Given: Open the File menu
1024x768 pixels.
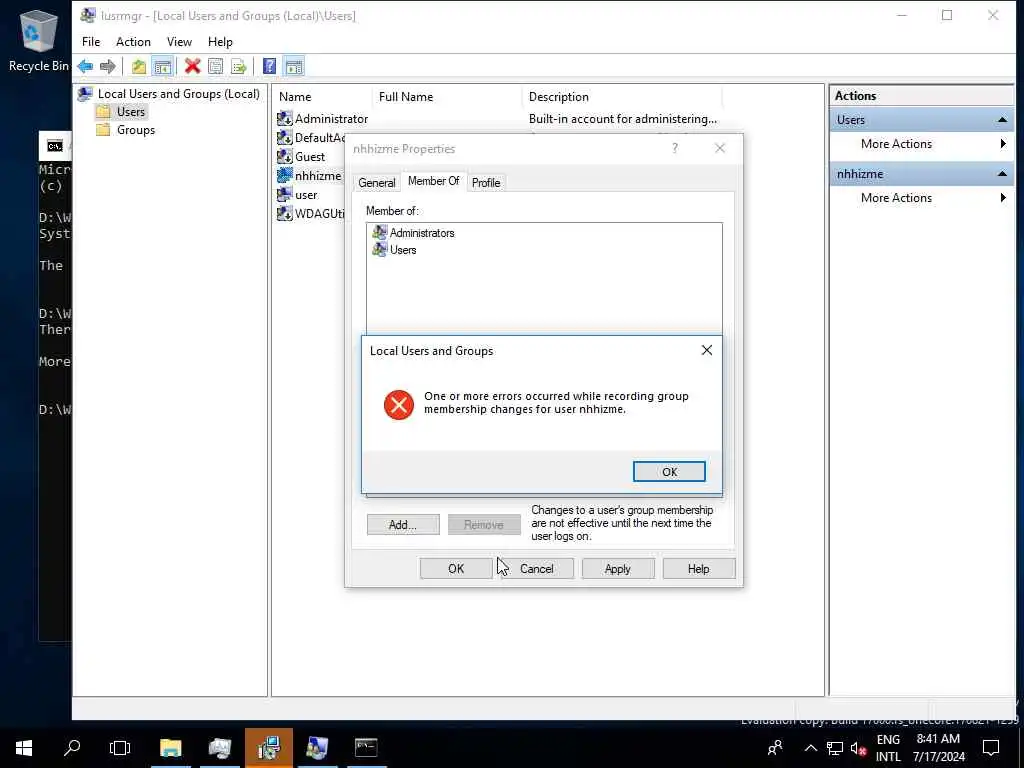Looking at the screenshot, I should (91, 42).
